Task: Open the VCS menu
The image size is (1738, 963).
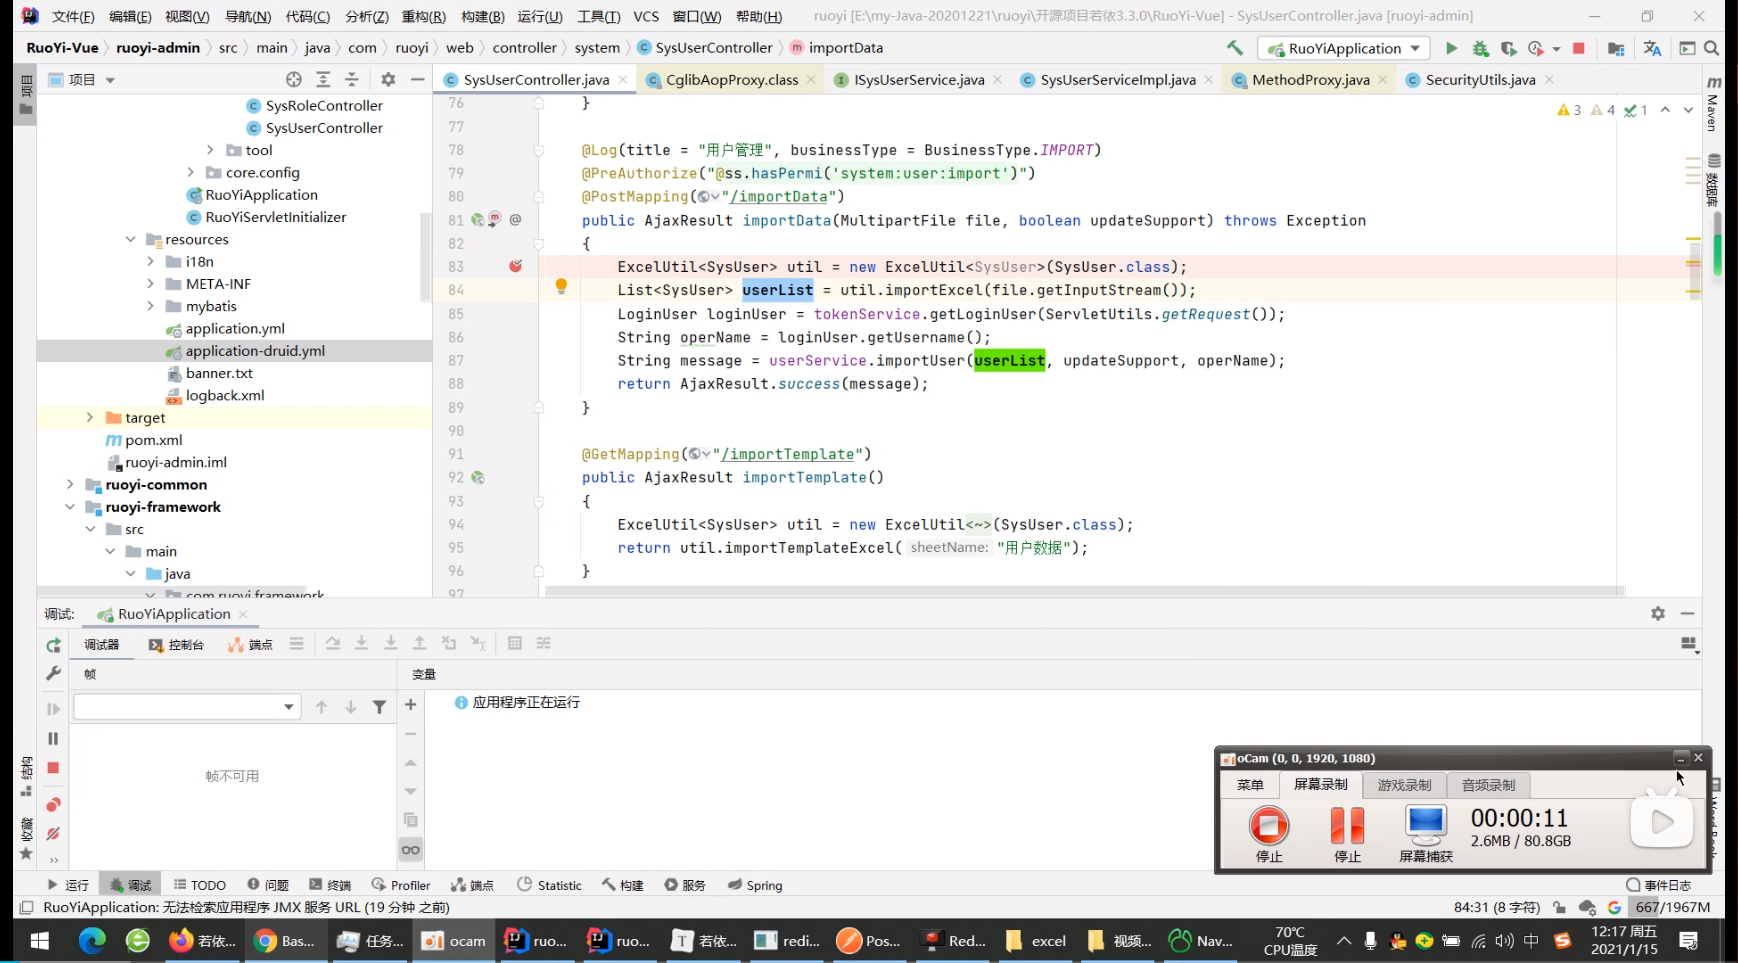Action: coord(646,16)
